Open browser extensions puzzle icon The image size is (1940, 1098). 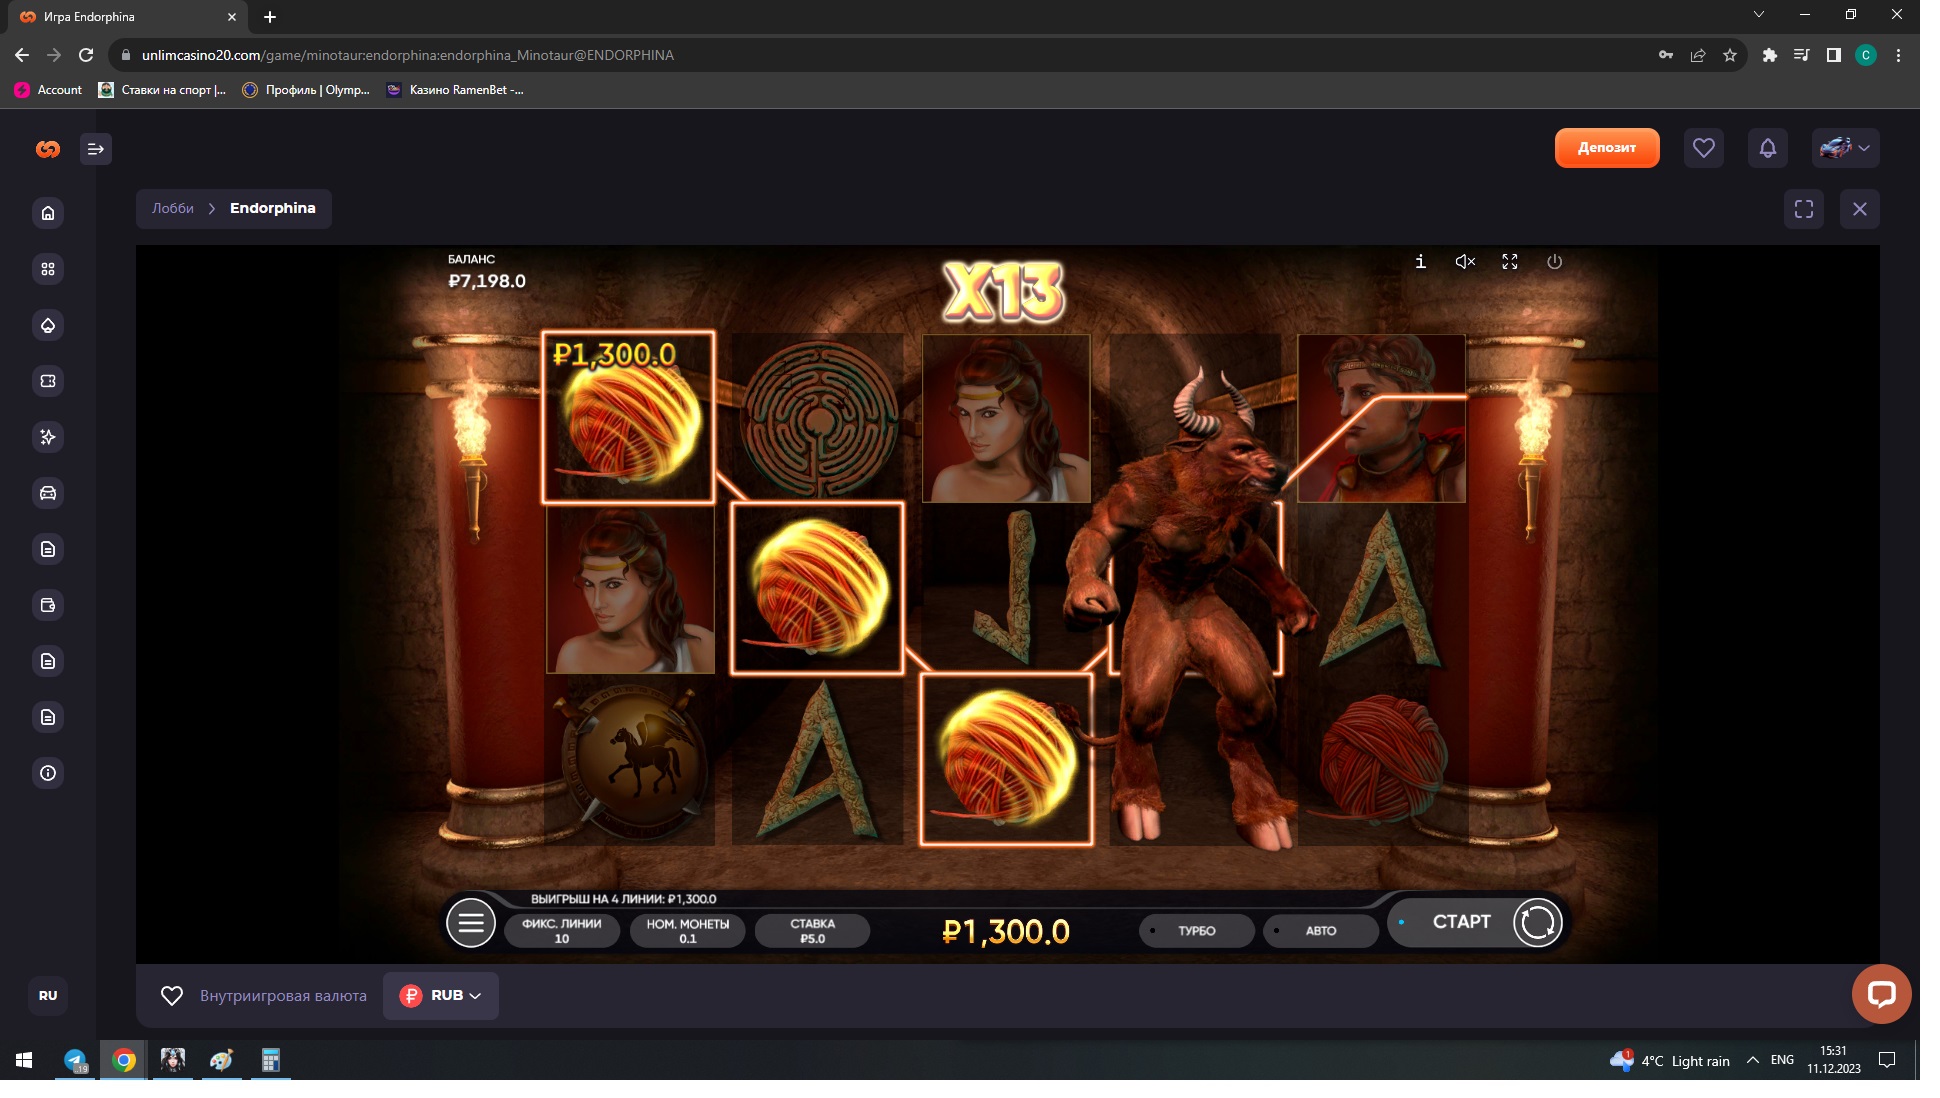coord(1770,55)
